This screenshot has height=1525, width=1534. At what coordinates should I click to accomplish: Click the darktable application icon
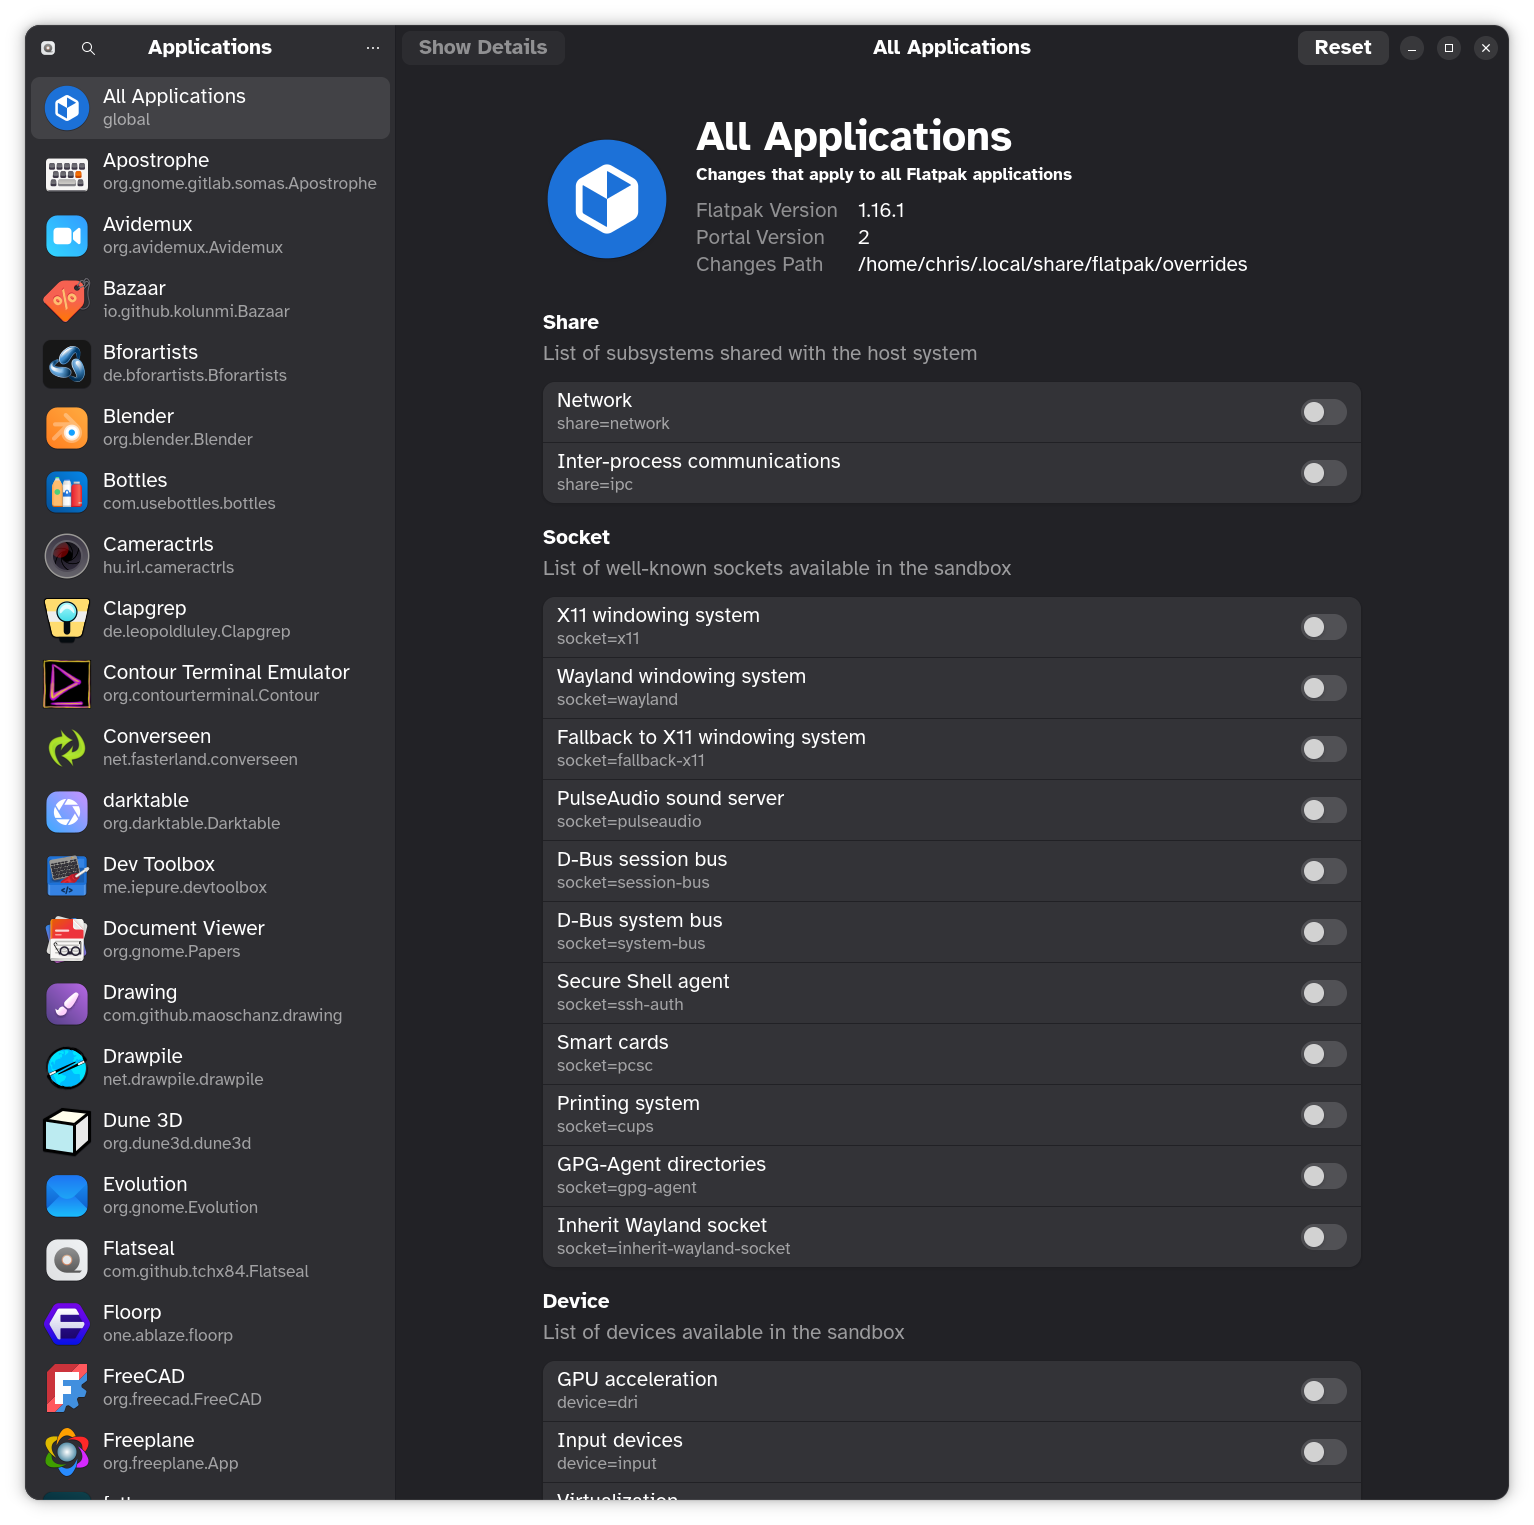[66, 812]
